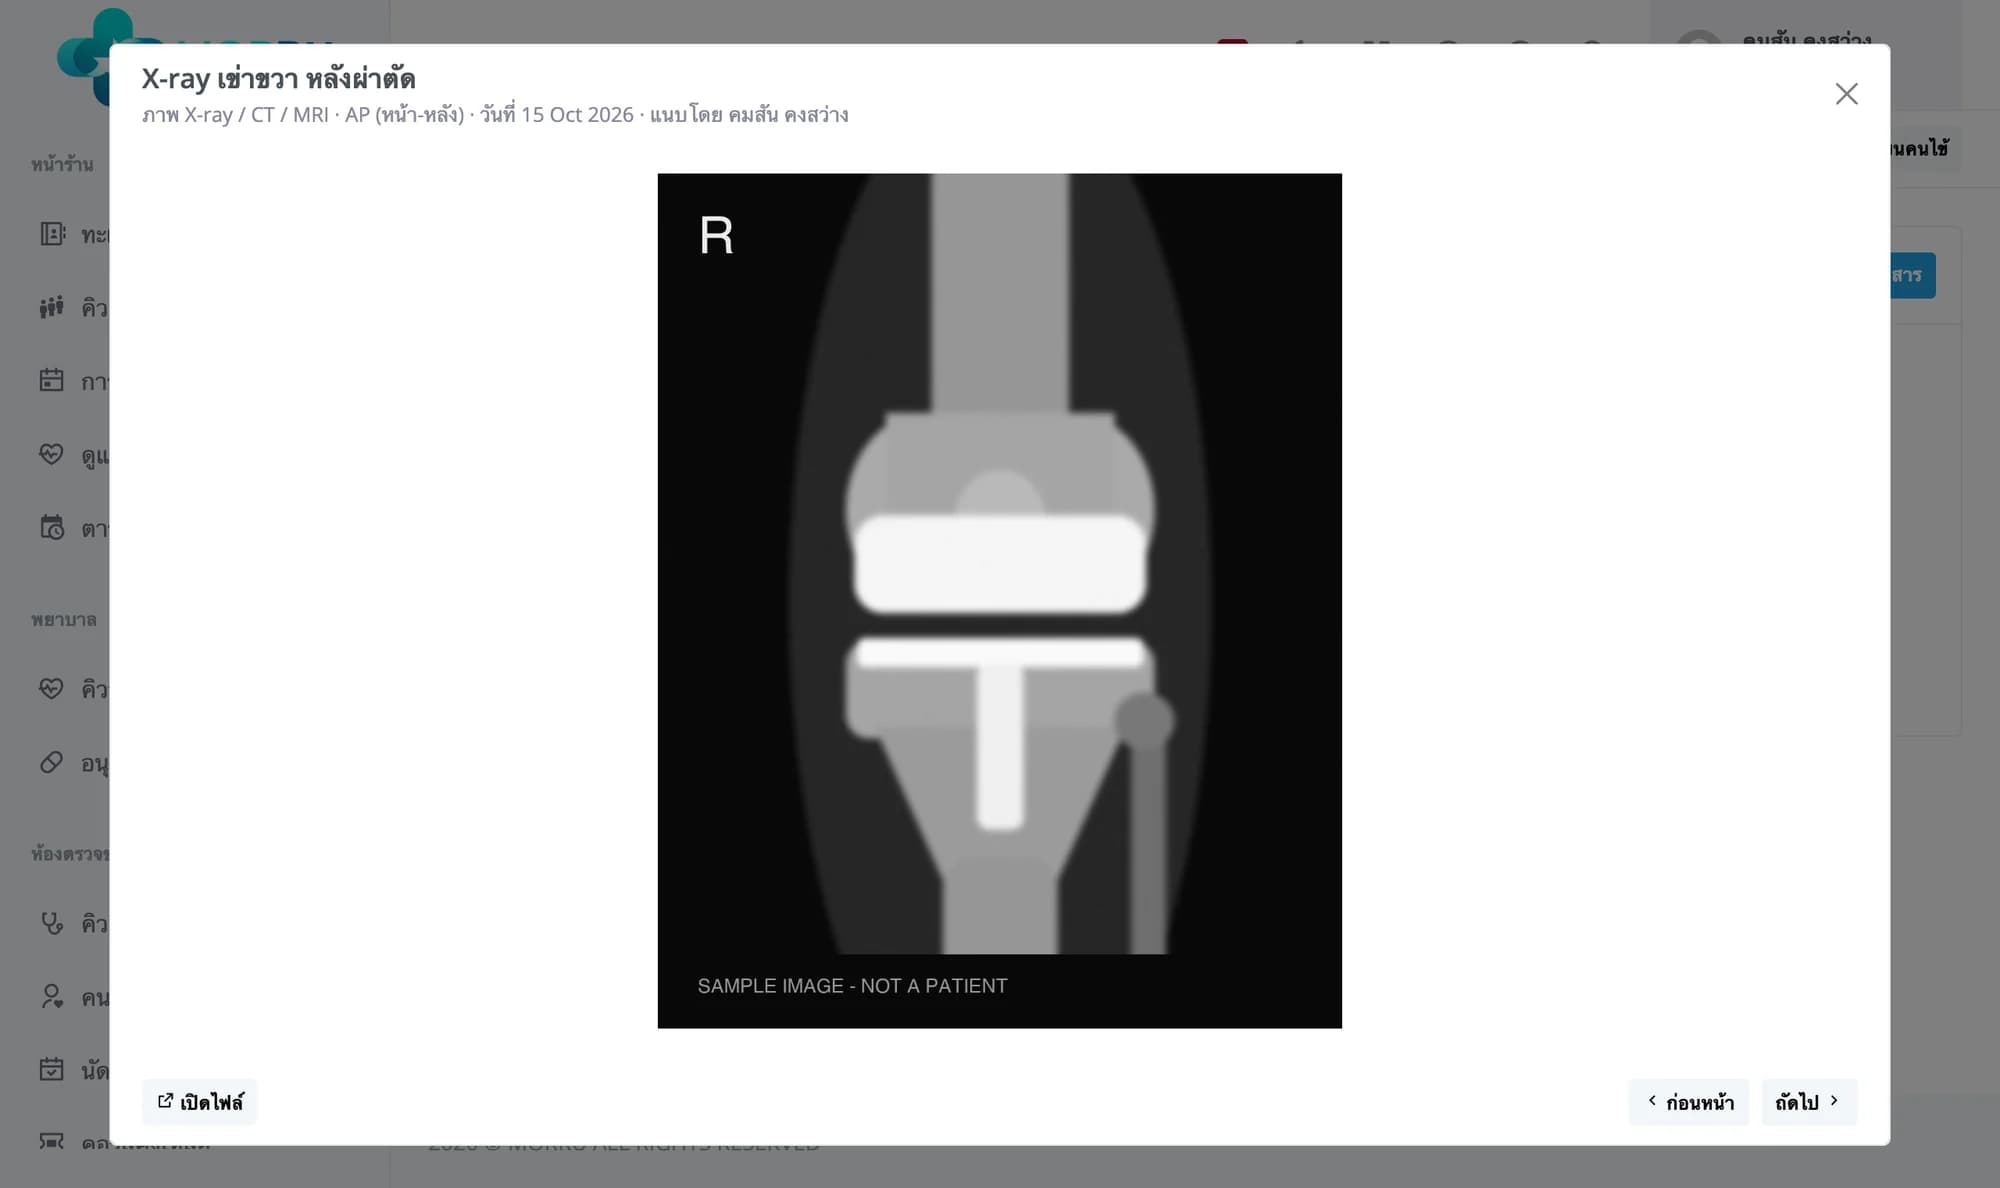
Task: Click the blue button behind dialog
Action: pos(1912,275)
